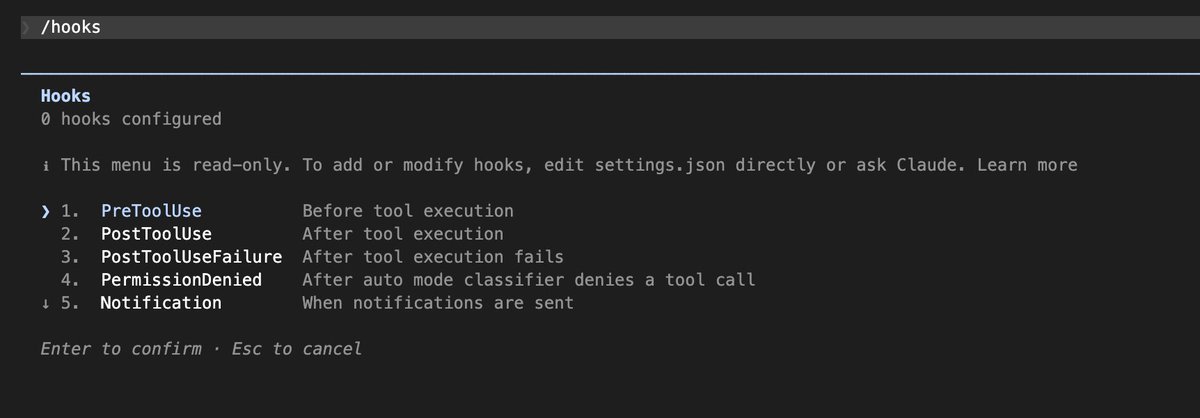Image resolution: width=1200 pixels, height=418 pixels.
Task: Pick the Notification hook entry
Action: (x=161, y=302)
